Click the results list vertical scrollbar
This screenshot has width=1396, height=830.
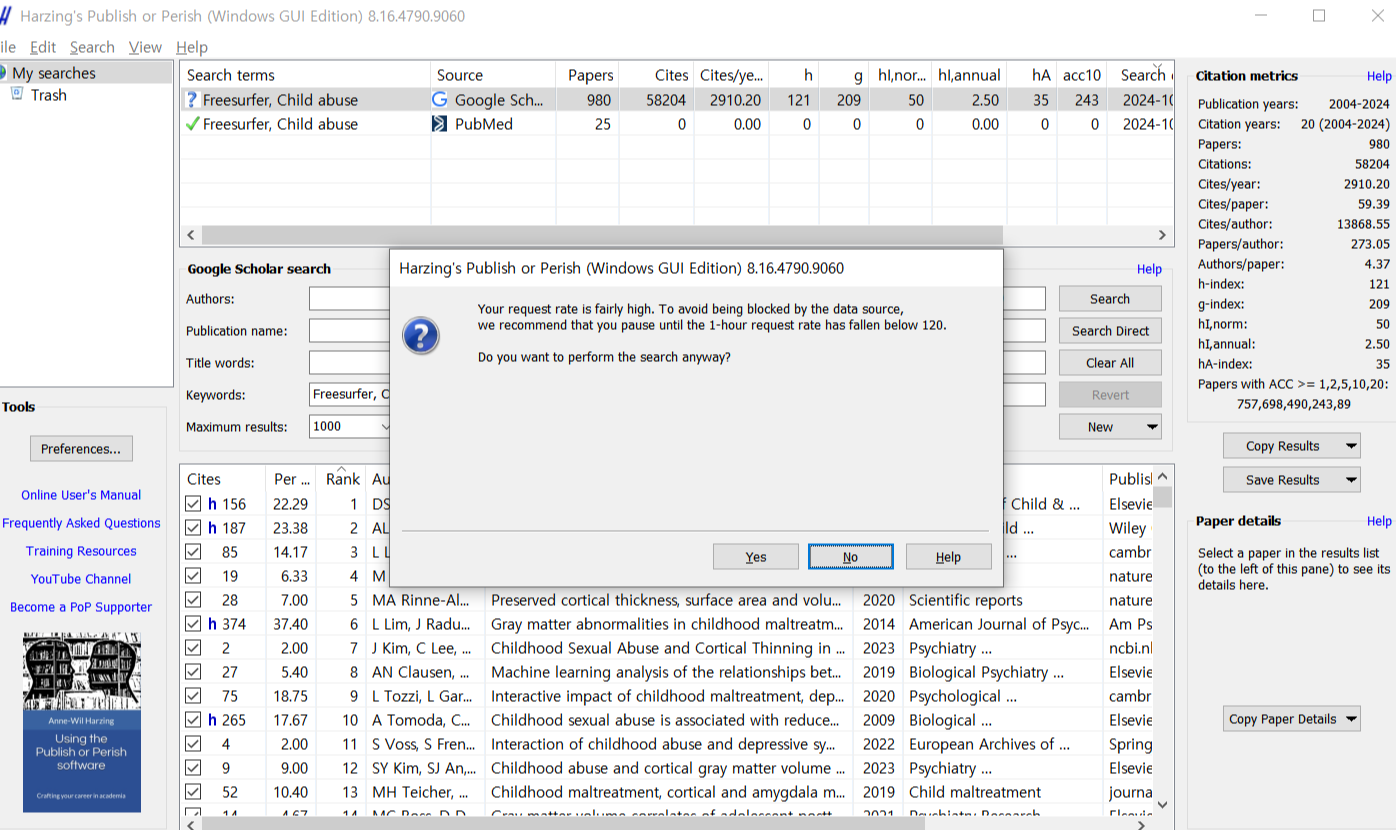pos(1162,497)
